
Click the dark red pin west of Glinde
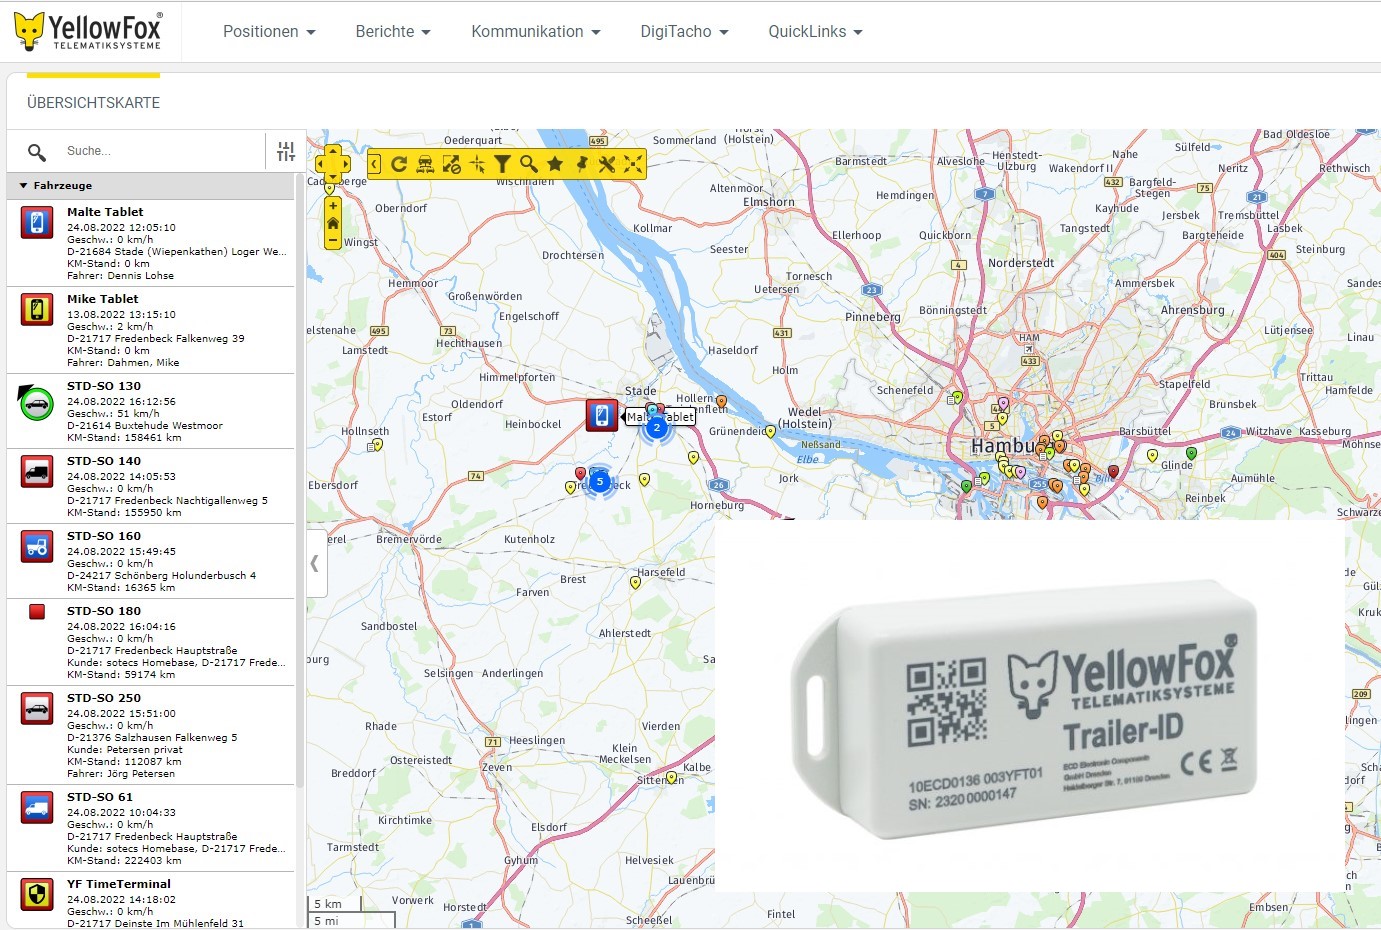pyautogui.click(x=1113, y=471)
